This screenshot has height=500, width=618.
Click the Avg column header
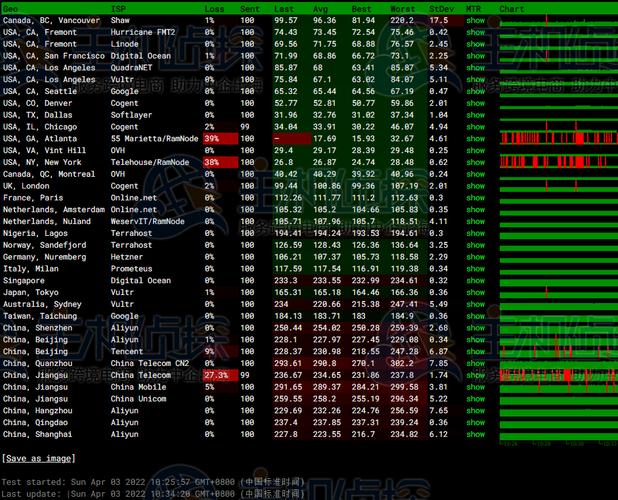320,9
